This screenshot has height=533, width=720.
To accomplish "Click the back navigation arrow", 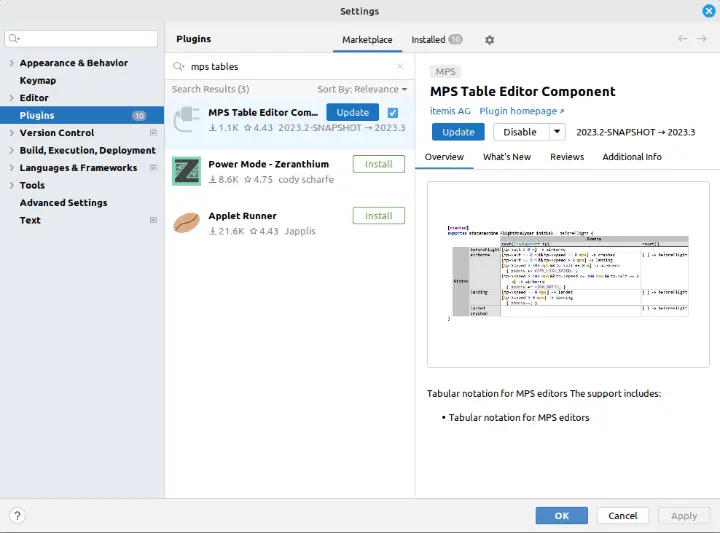I will (x=682, y=39).
